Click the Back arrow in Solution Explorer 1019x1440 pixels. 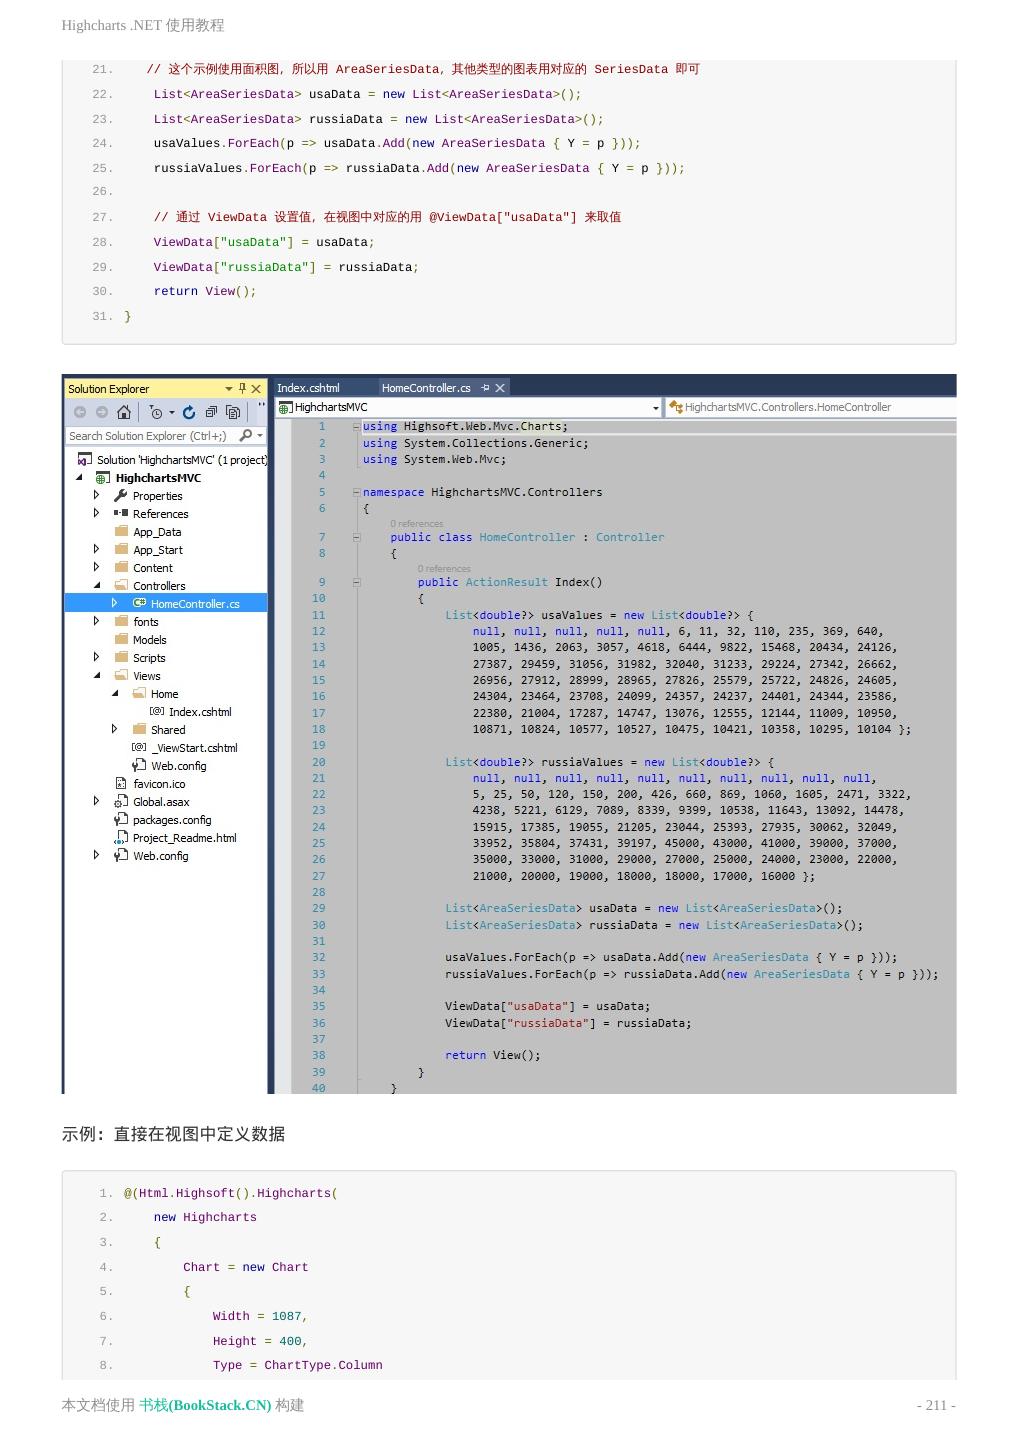tap(80, 412)
